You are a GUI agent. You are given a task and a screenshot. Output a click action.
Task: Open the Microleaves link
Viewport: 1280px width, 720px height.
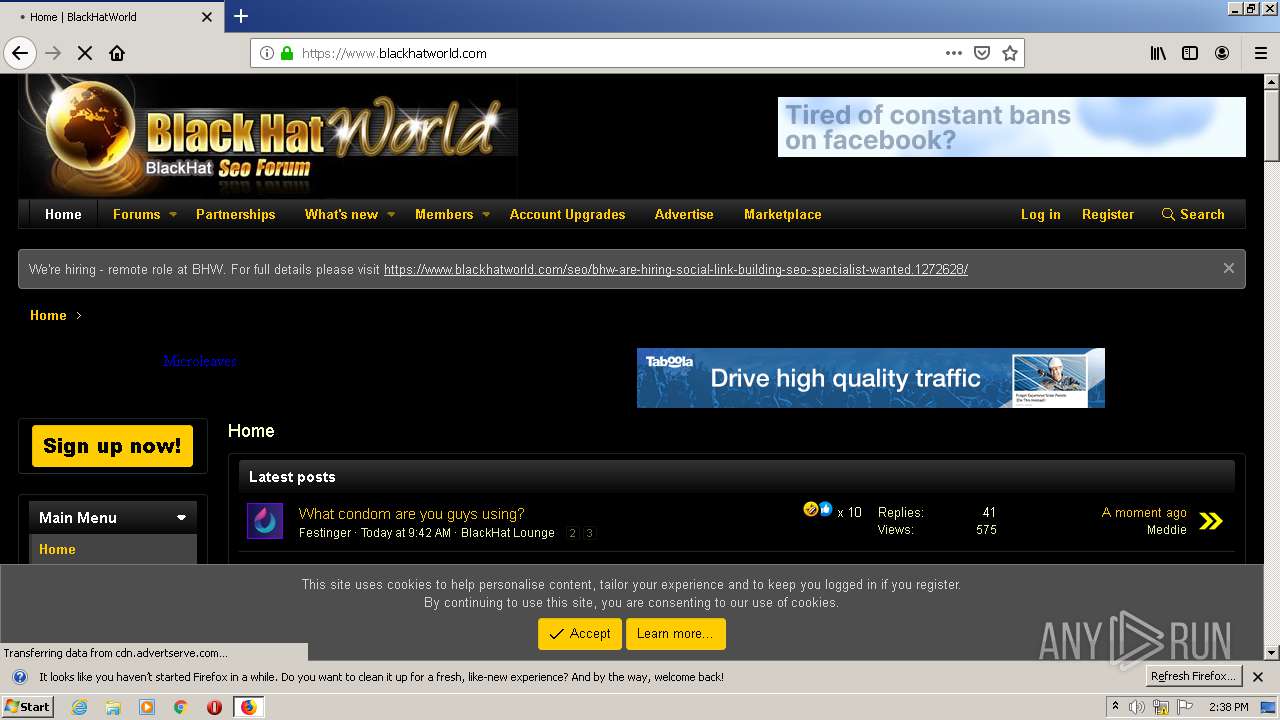pyautogui.click(x=199, y=361)
